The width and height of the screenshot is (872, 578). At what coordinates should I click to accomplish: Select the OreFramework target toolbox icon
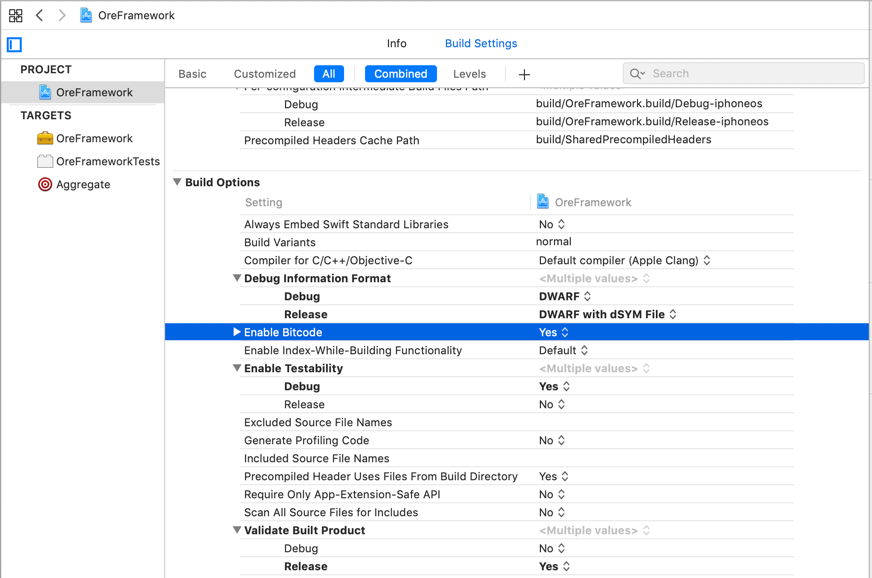click(x=45, y=138)
